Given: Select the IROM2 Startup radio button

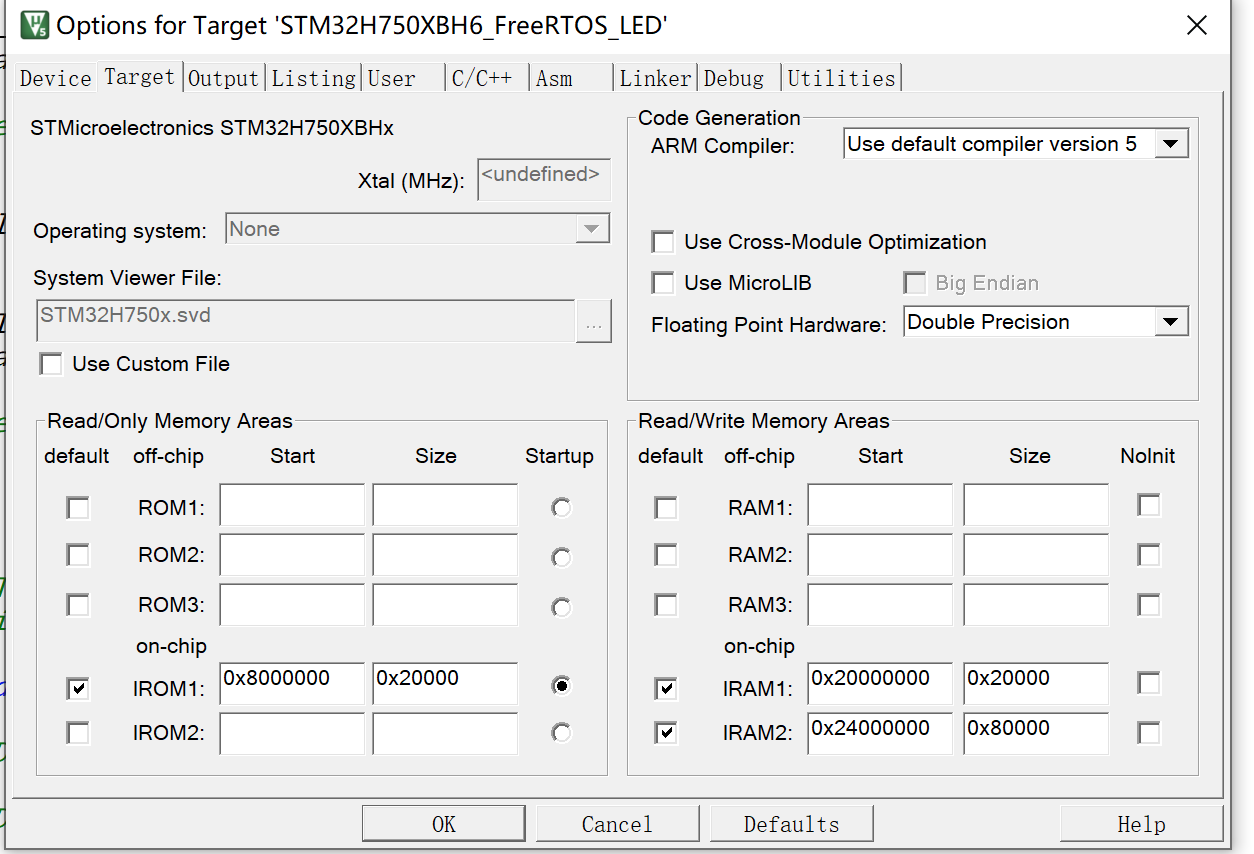Looking at the screenshot, I should coord(561,733).
